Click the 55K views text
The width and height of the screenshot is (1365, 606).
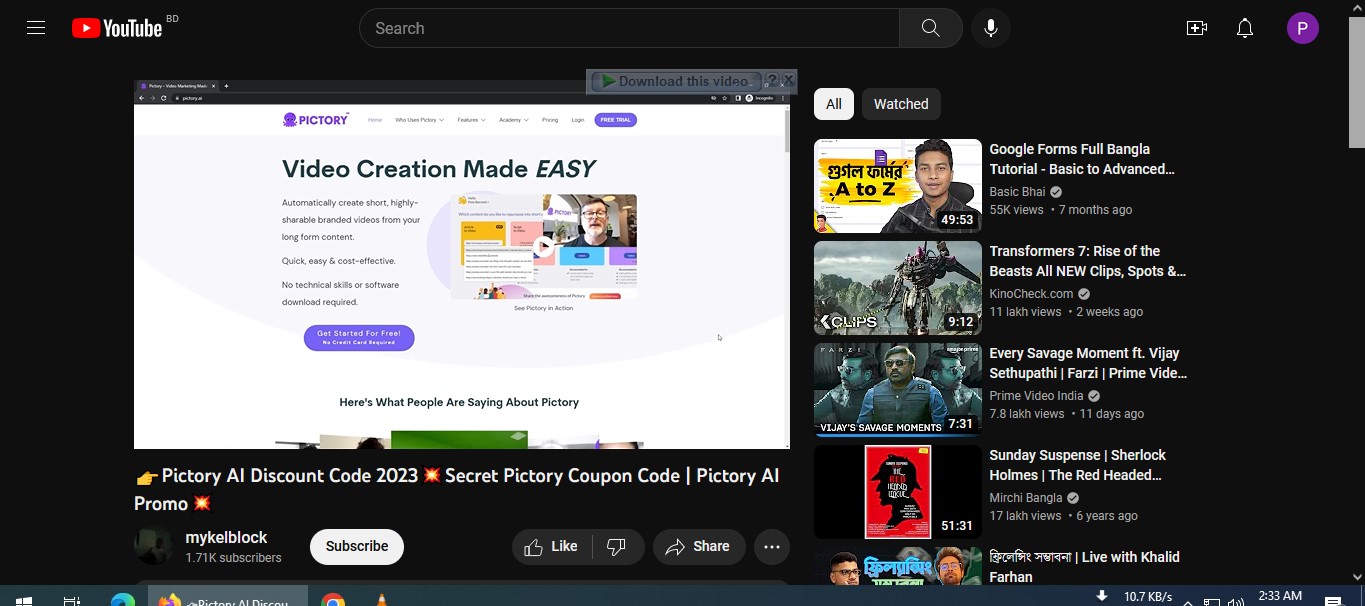click(1016, 210)
